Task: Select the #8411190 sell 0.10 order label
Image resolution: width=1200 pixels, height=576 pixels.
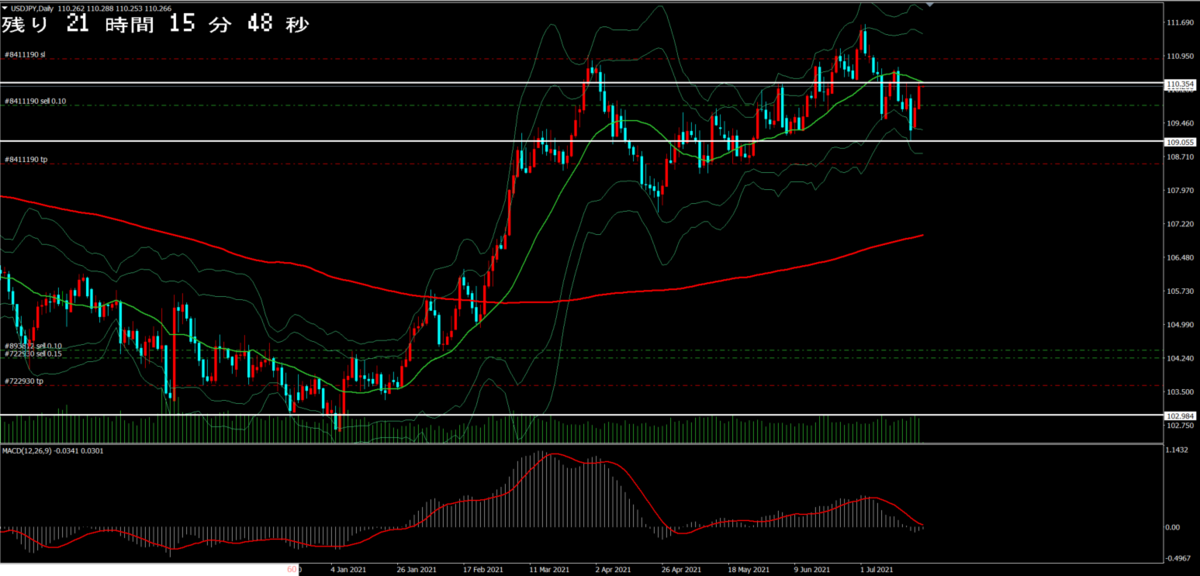Action: pyautogui.click(x=35, y=101)
